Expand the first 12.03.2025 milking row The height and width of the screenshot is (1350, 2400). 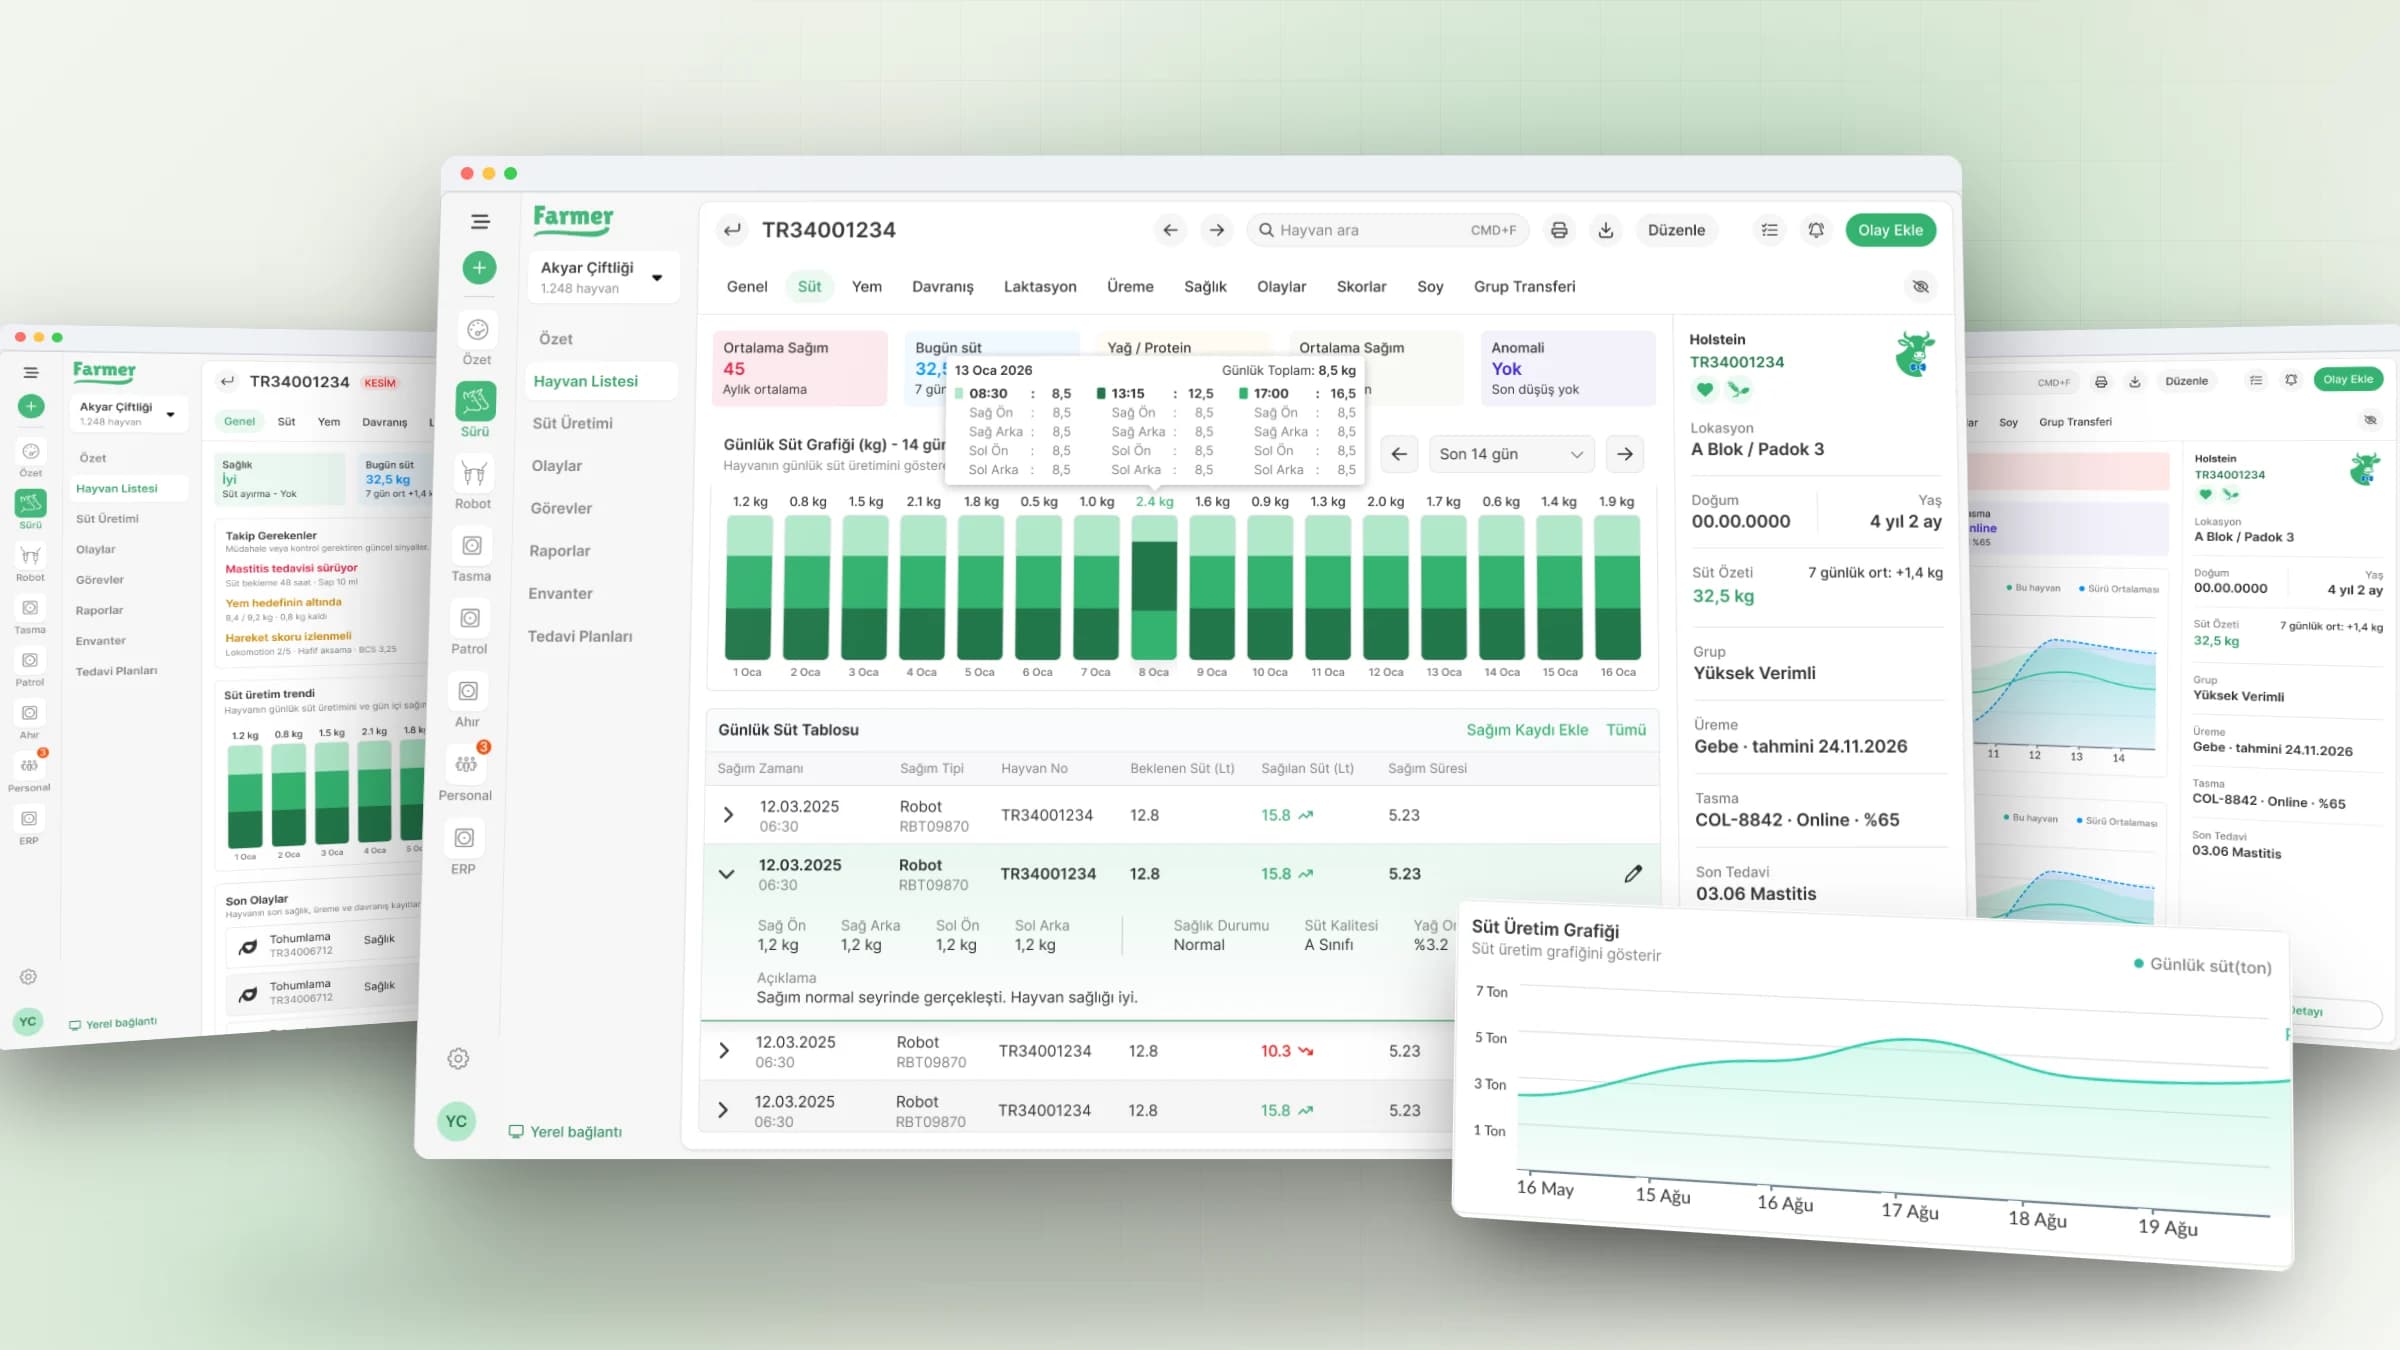pyautogui.click(x=728, y=815)
